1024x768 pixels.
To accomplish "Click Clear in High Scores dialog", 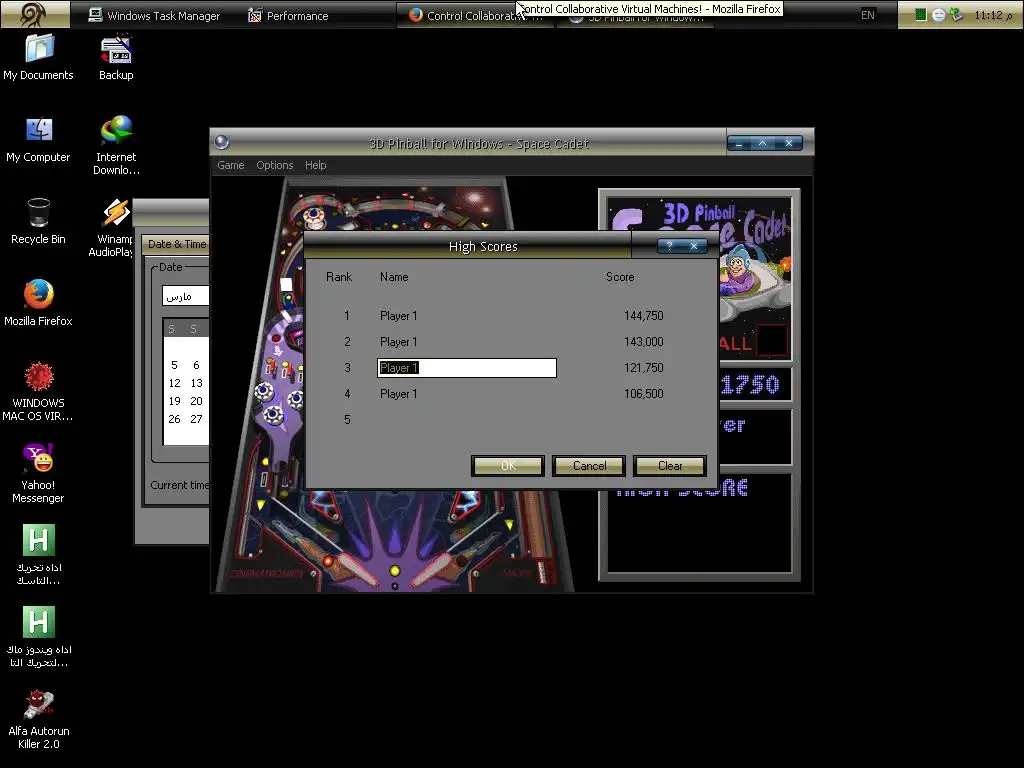I will click(670, 466).
